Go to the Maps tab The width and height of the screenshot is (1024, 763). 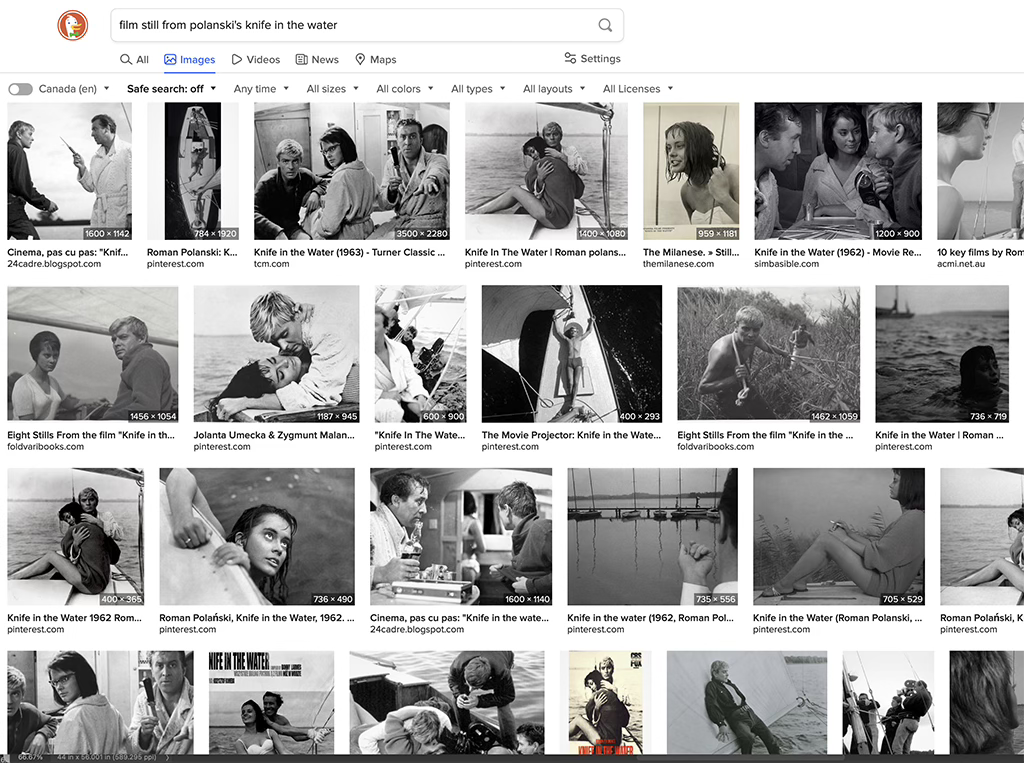tap(376, 59)
